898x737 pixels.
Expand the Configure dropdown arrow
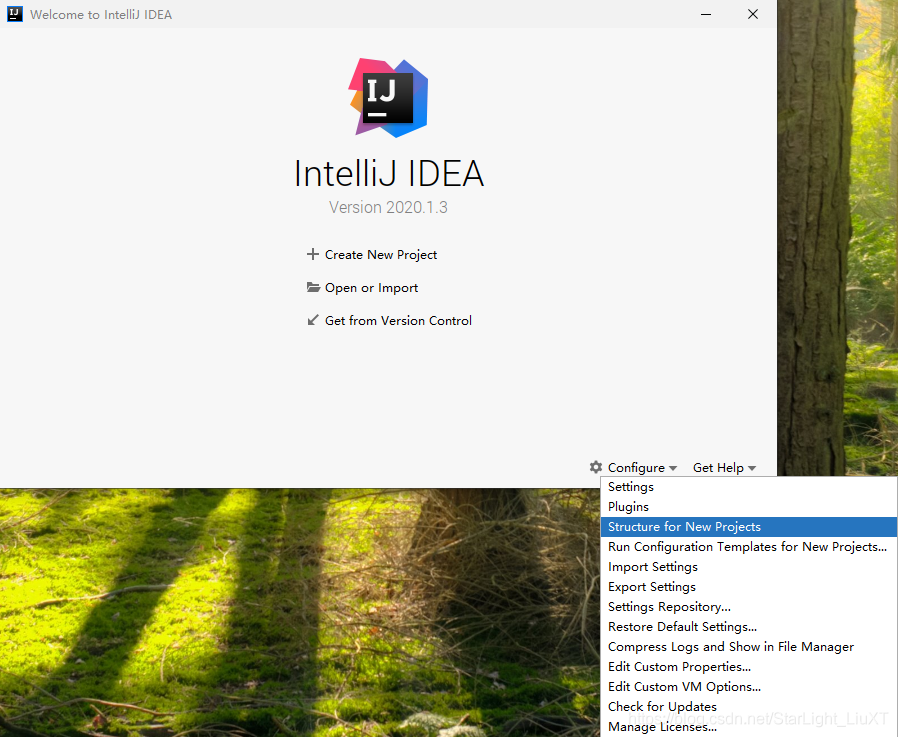point(673,468)
